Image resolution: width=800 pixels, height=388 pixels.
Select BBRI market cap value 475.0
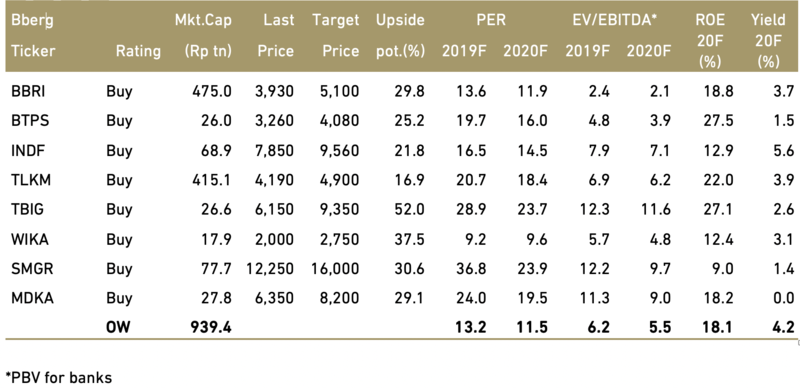click(x=212, y=91)
